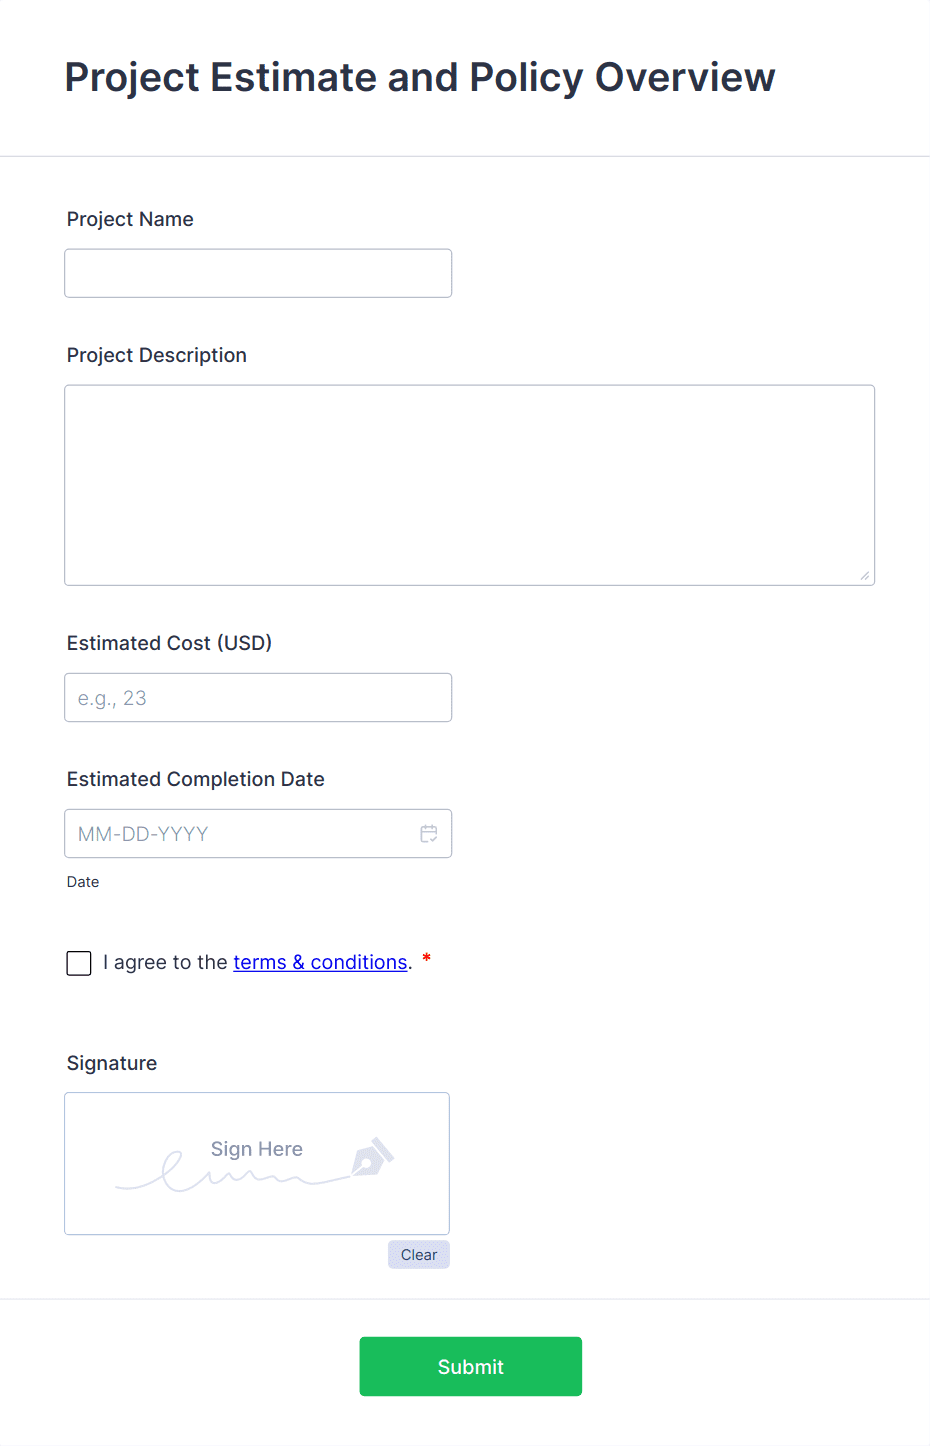Click the Signature field label

point(112,1063)
